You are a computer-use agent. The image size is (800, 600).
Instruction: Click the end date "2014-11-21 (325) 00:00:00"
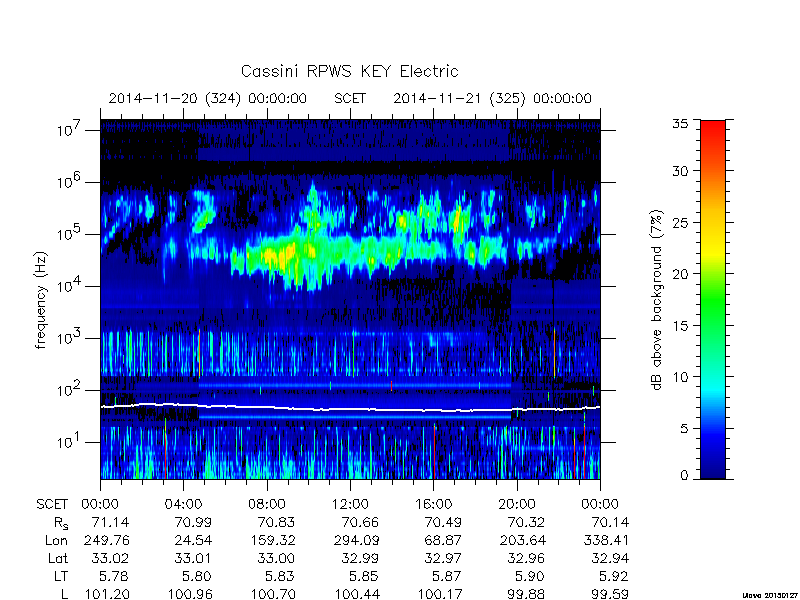[x=492, y=98]
